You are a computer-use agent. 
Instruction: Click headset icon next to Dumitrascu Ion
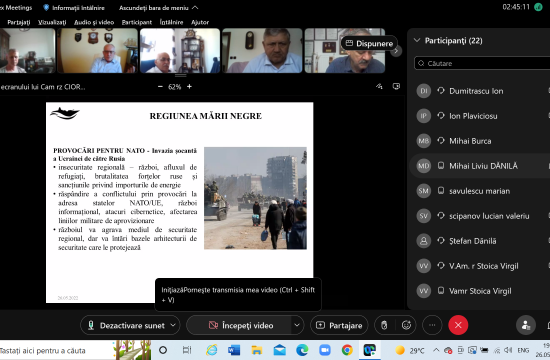point(441,91)
